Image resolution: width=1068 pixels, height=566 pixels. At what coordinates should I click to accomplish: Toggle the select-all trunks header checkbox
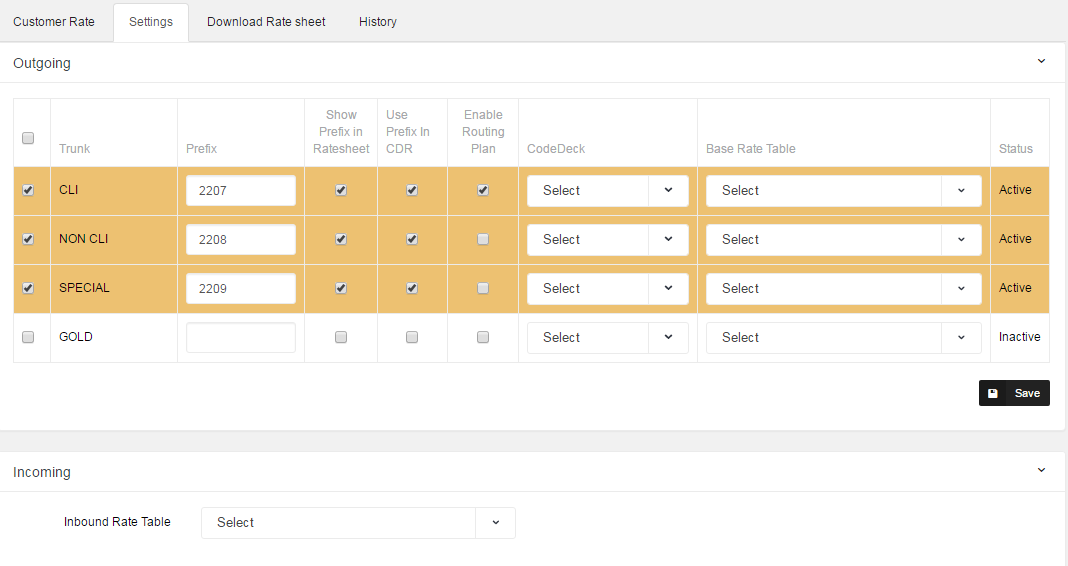click(x=28, y=138)
